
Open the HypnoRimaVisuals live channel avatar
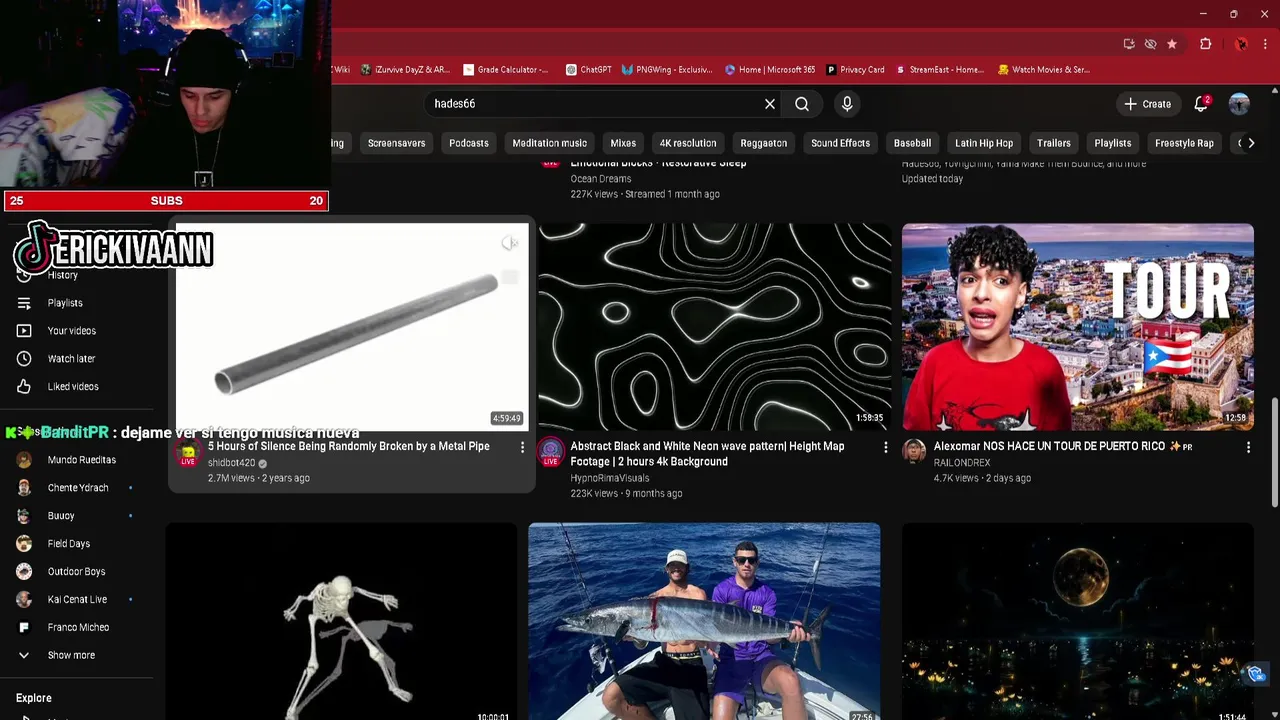pyautogui.click(x=551, y=452)
